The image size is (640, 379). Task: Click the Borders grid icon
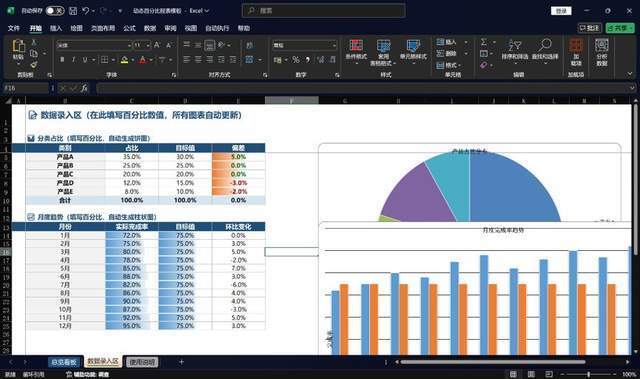105,60
